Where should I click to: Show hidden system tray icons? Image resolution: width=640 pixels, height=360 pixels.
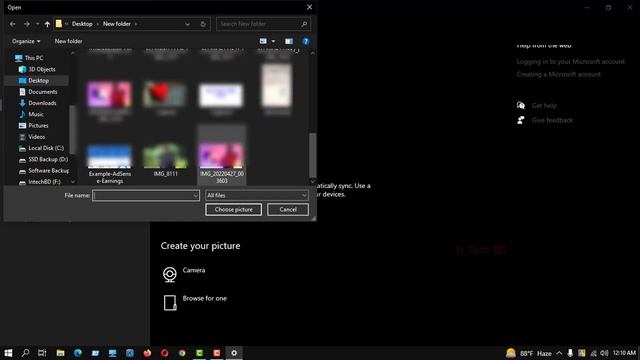[x=559, y=353]
